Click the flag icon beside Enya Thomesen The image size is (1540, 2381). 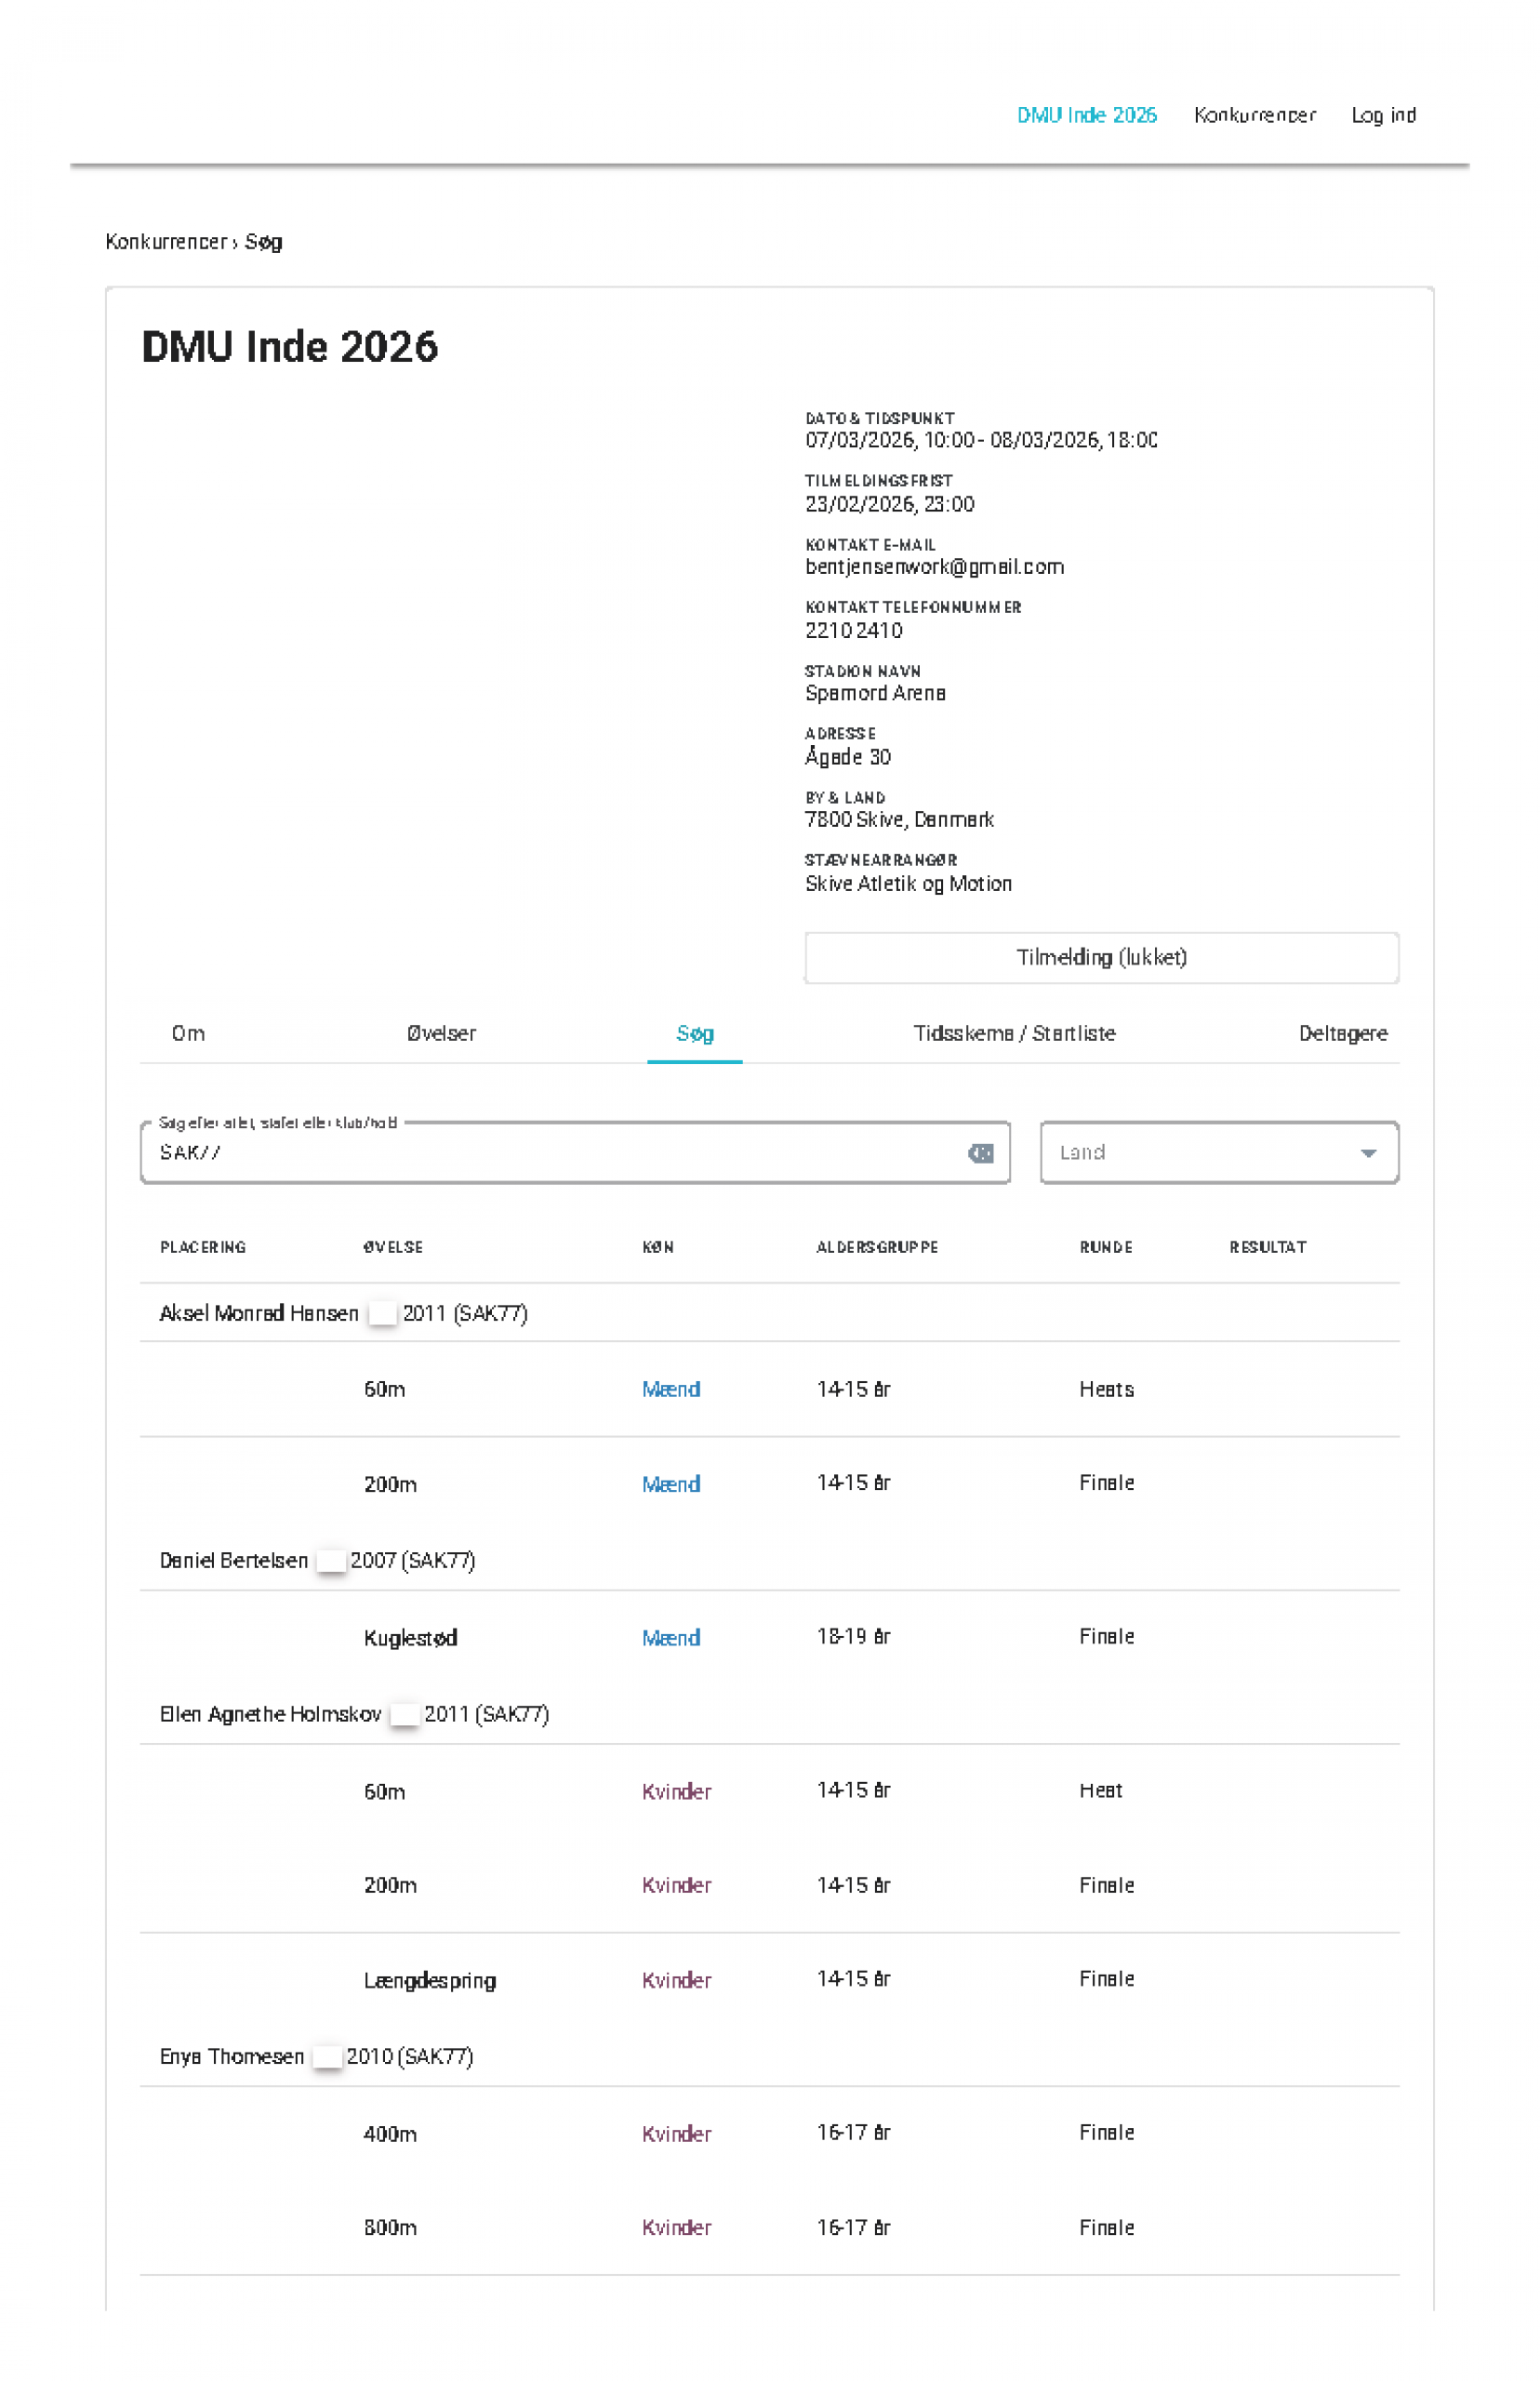click(327, 2056)
